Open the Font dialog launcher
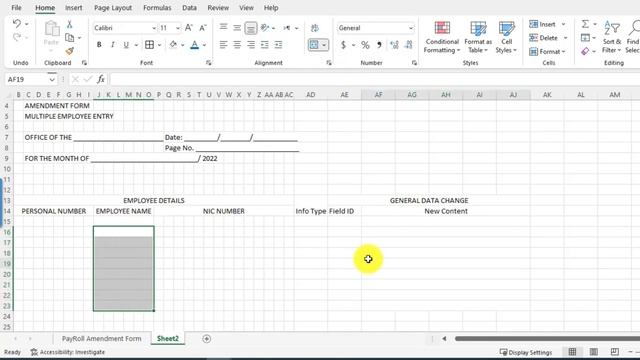 (x=209, y=63)
